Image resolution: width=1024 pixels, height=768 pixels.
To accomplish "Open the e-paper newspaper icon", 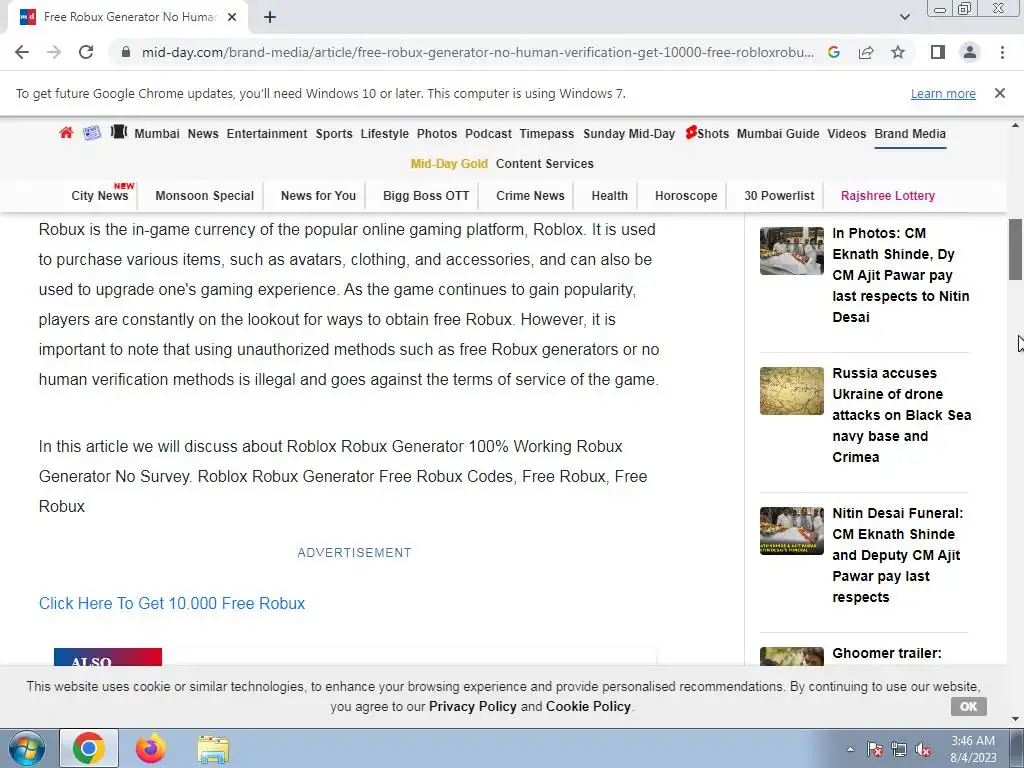I will click(91, 133).
